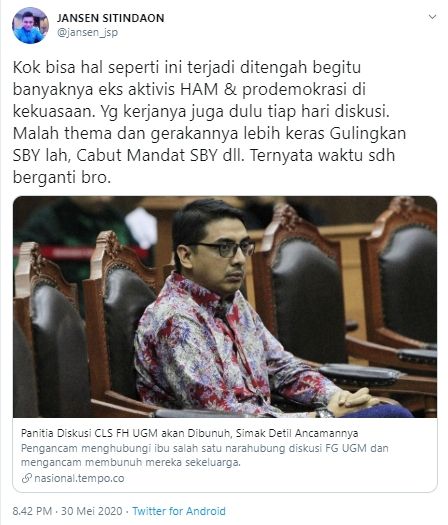Click the 'Cabut Mandat SBY dll' phrase
The width and height of the screenshot is (448, 525).
click(x=159, y=155)
